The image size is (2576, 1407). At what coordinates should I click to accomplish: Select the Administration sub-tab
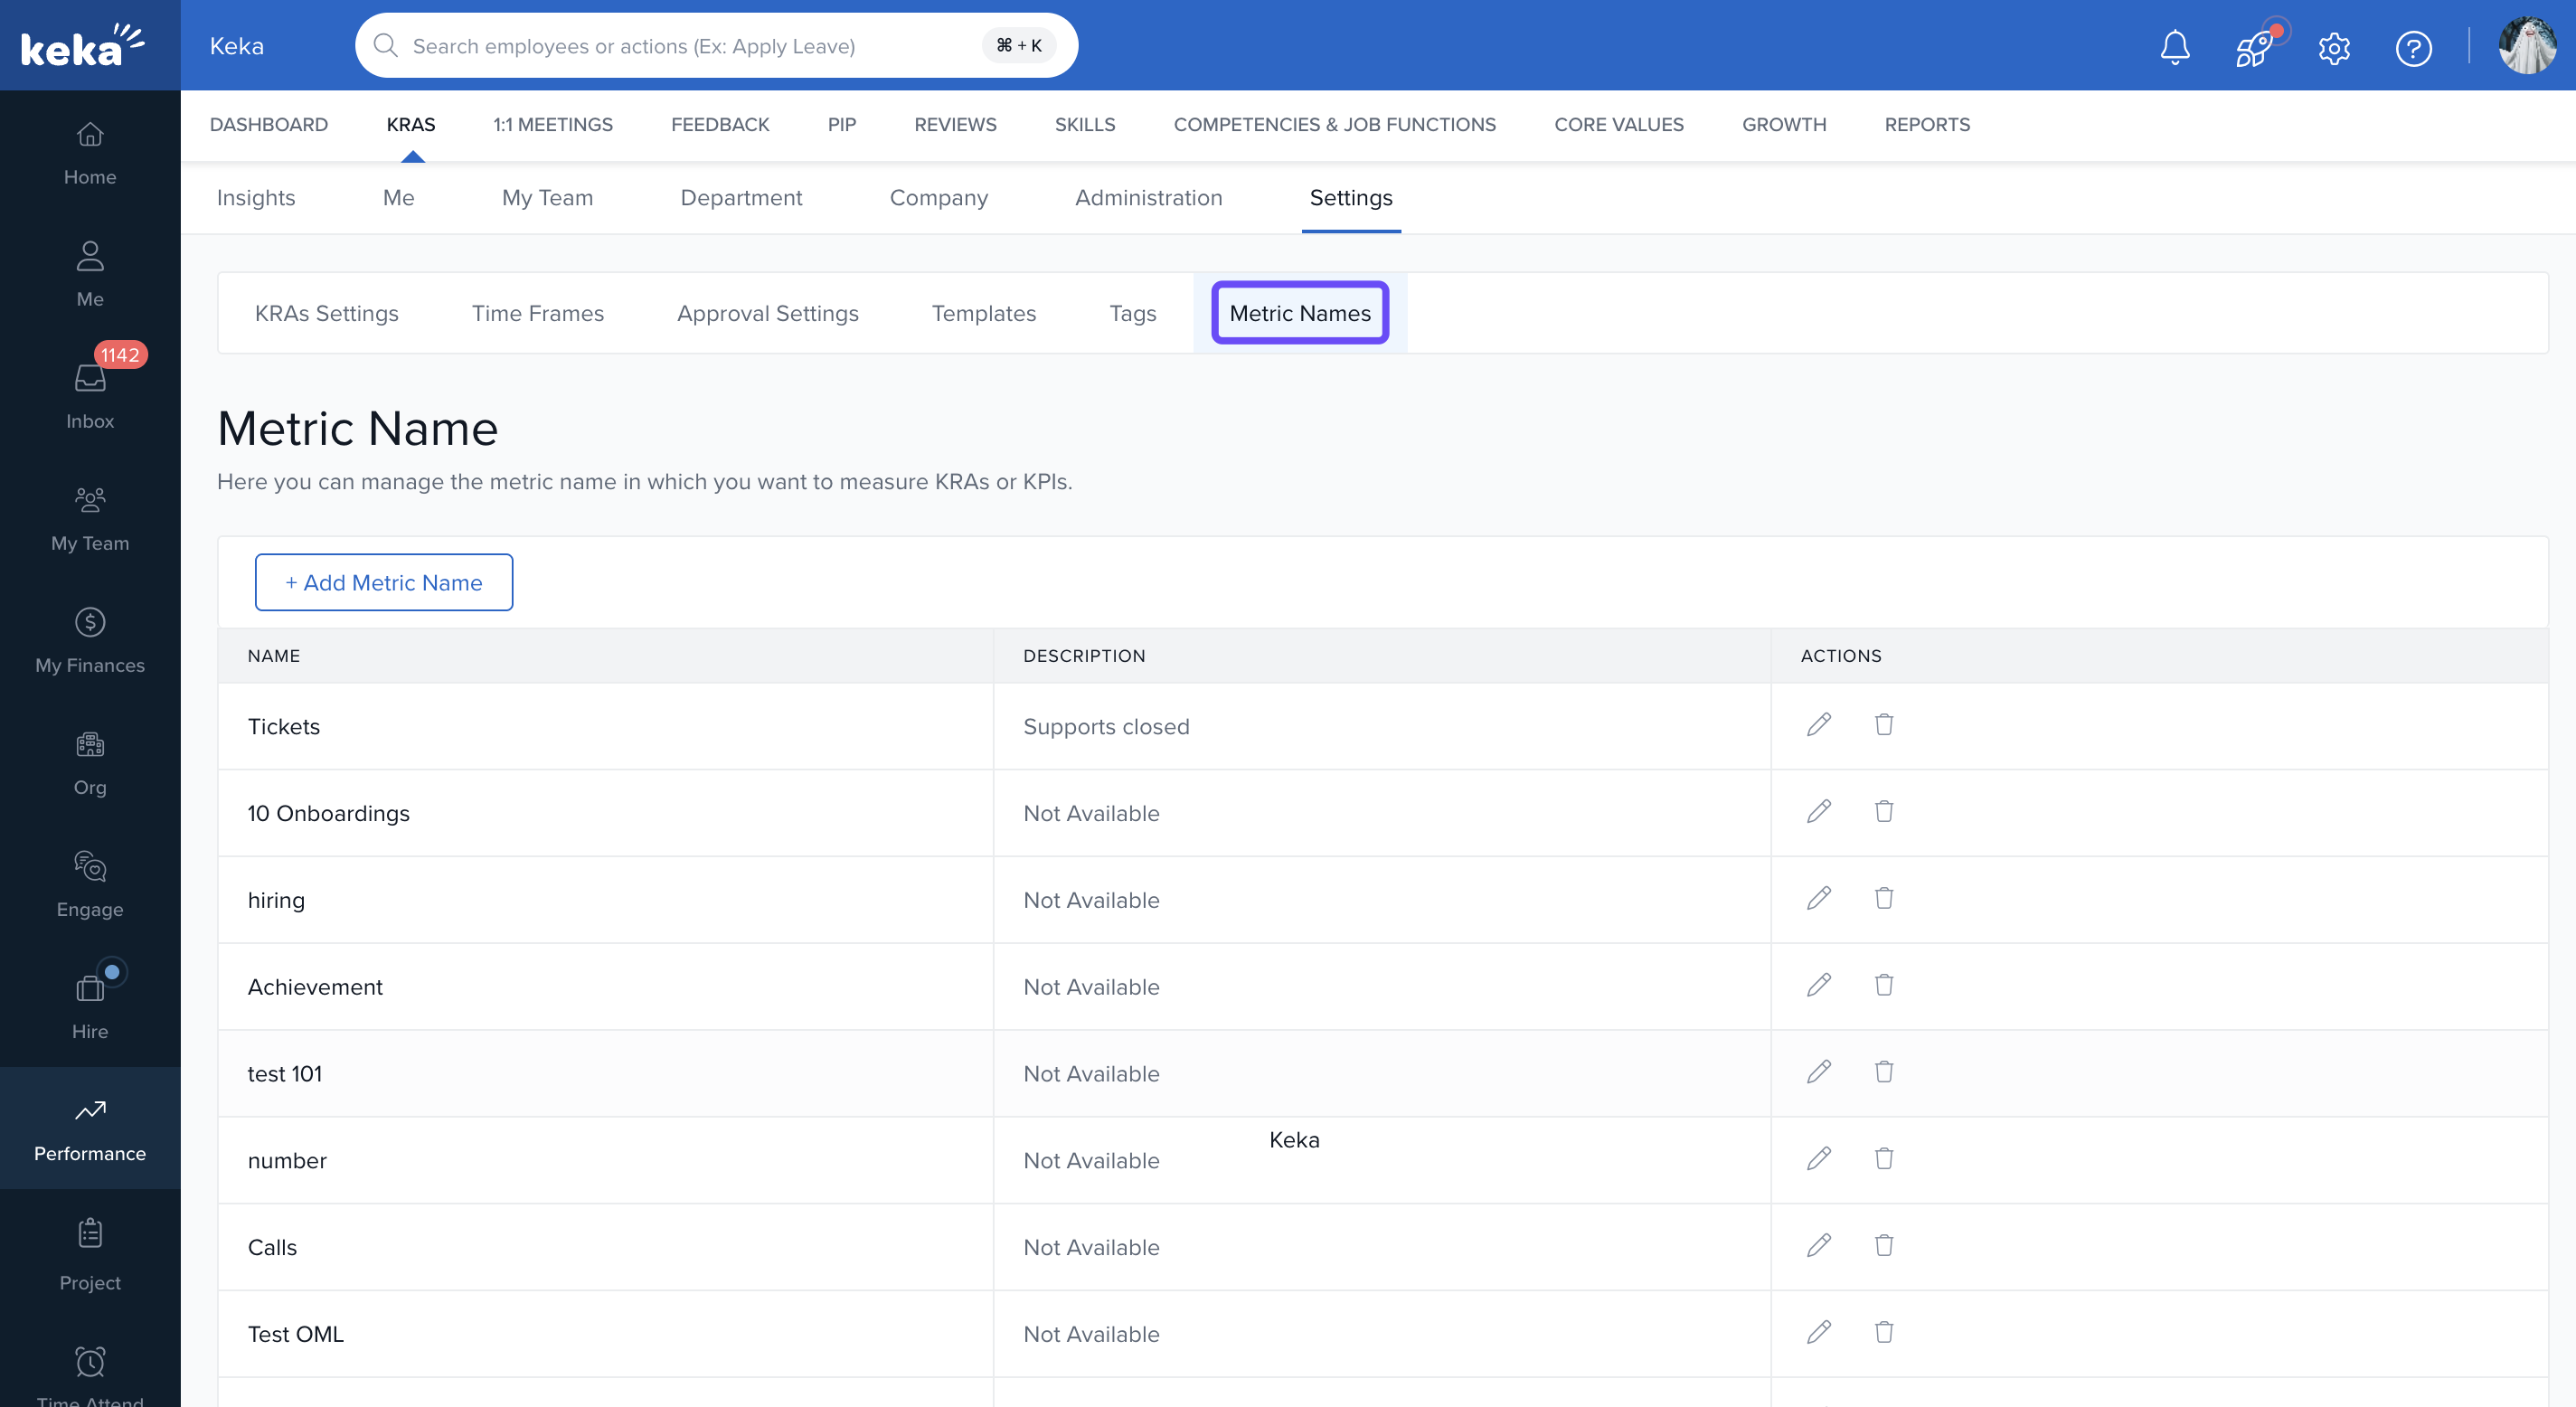(x=1148, y=198)
